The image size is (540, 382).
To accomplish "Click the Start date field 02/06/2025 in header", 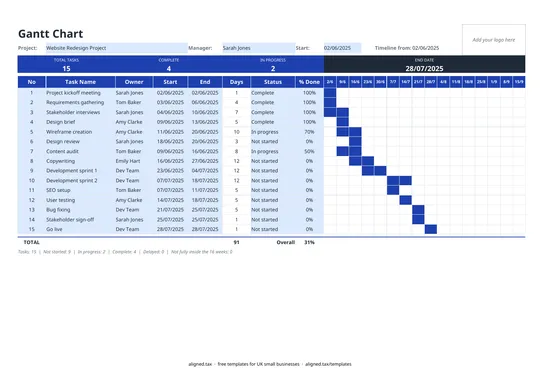I will coord(342,48).
